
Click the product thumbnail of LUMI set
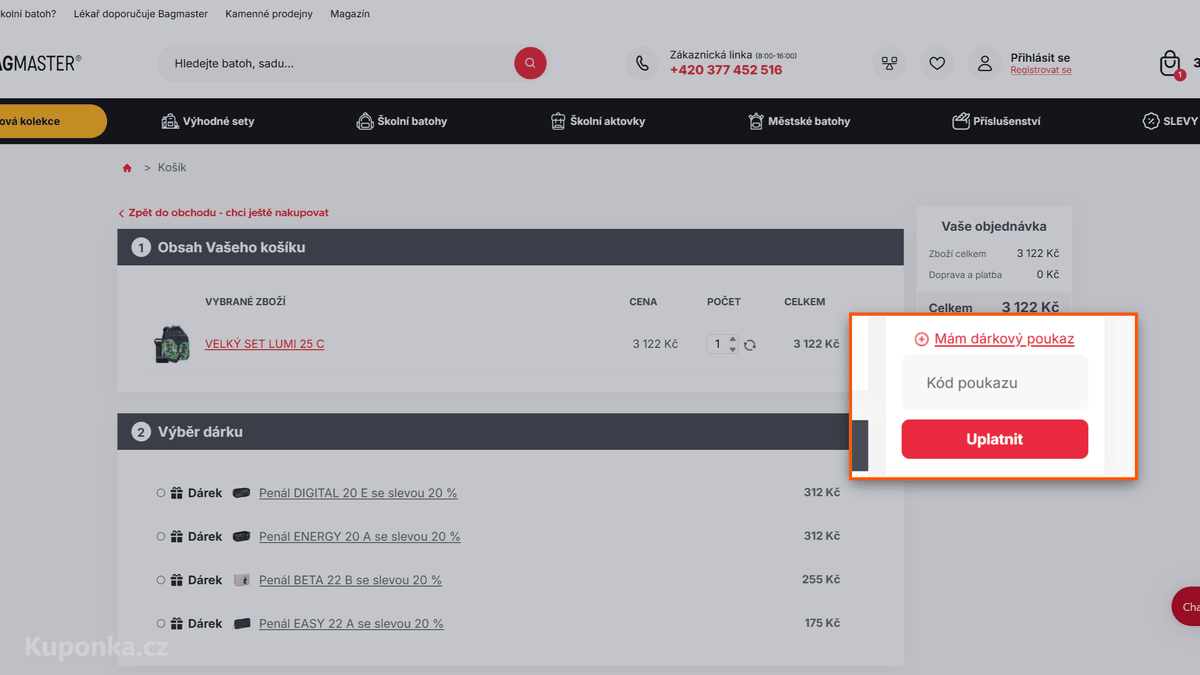click(x=172, y=344)
